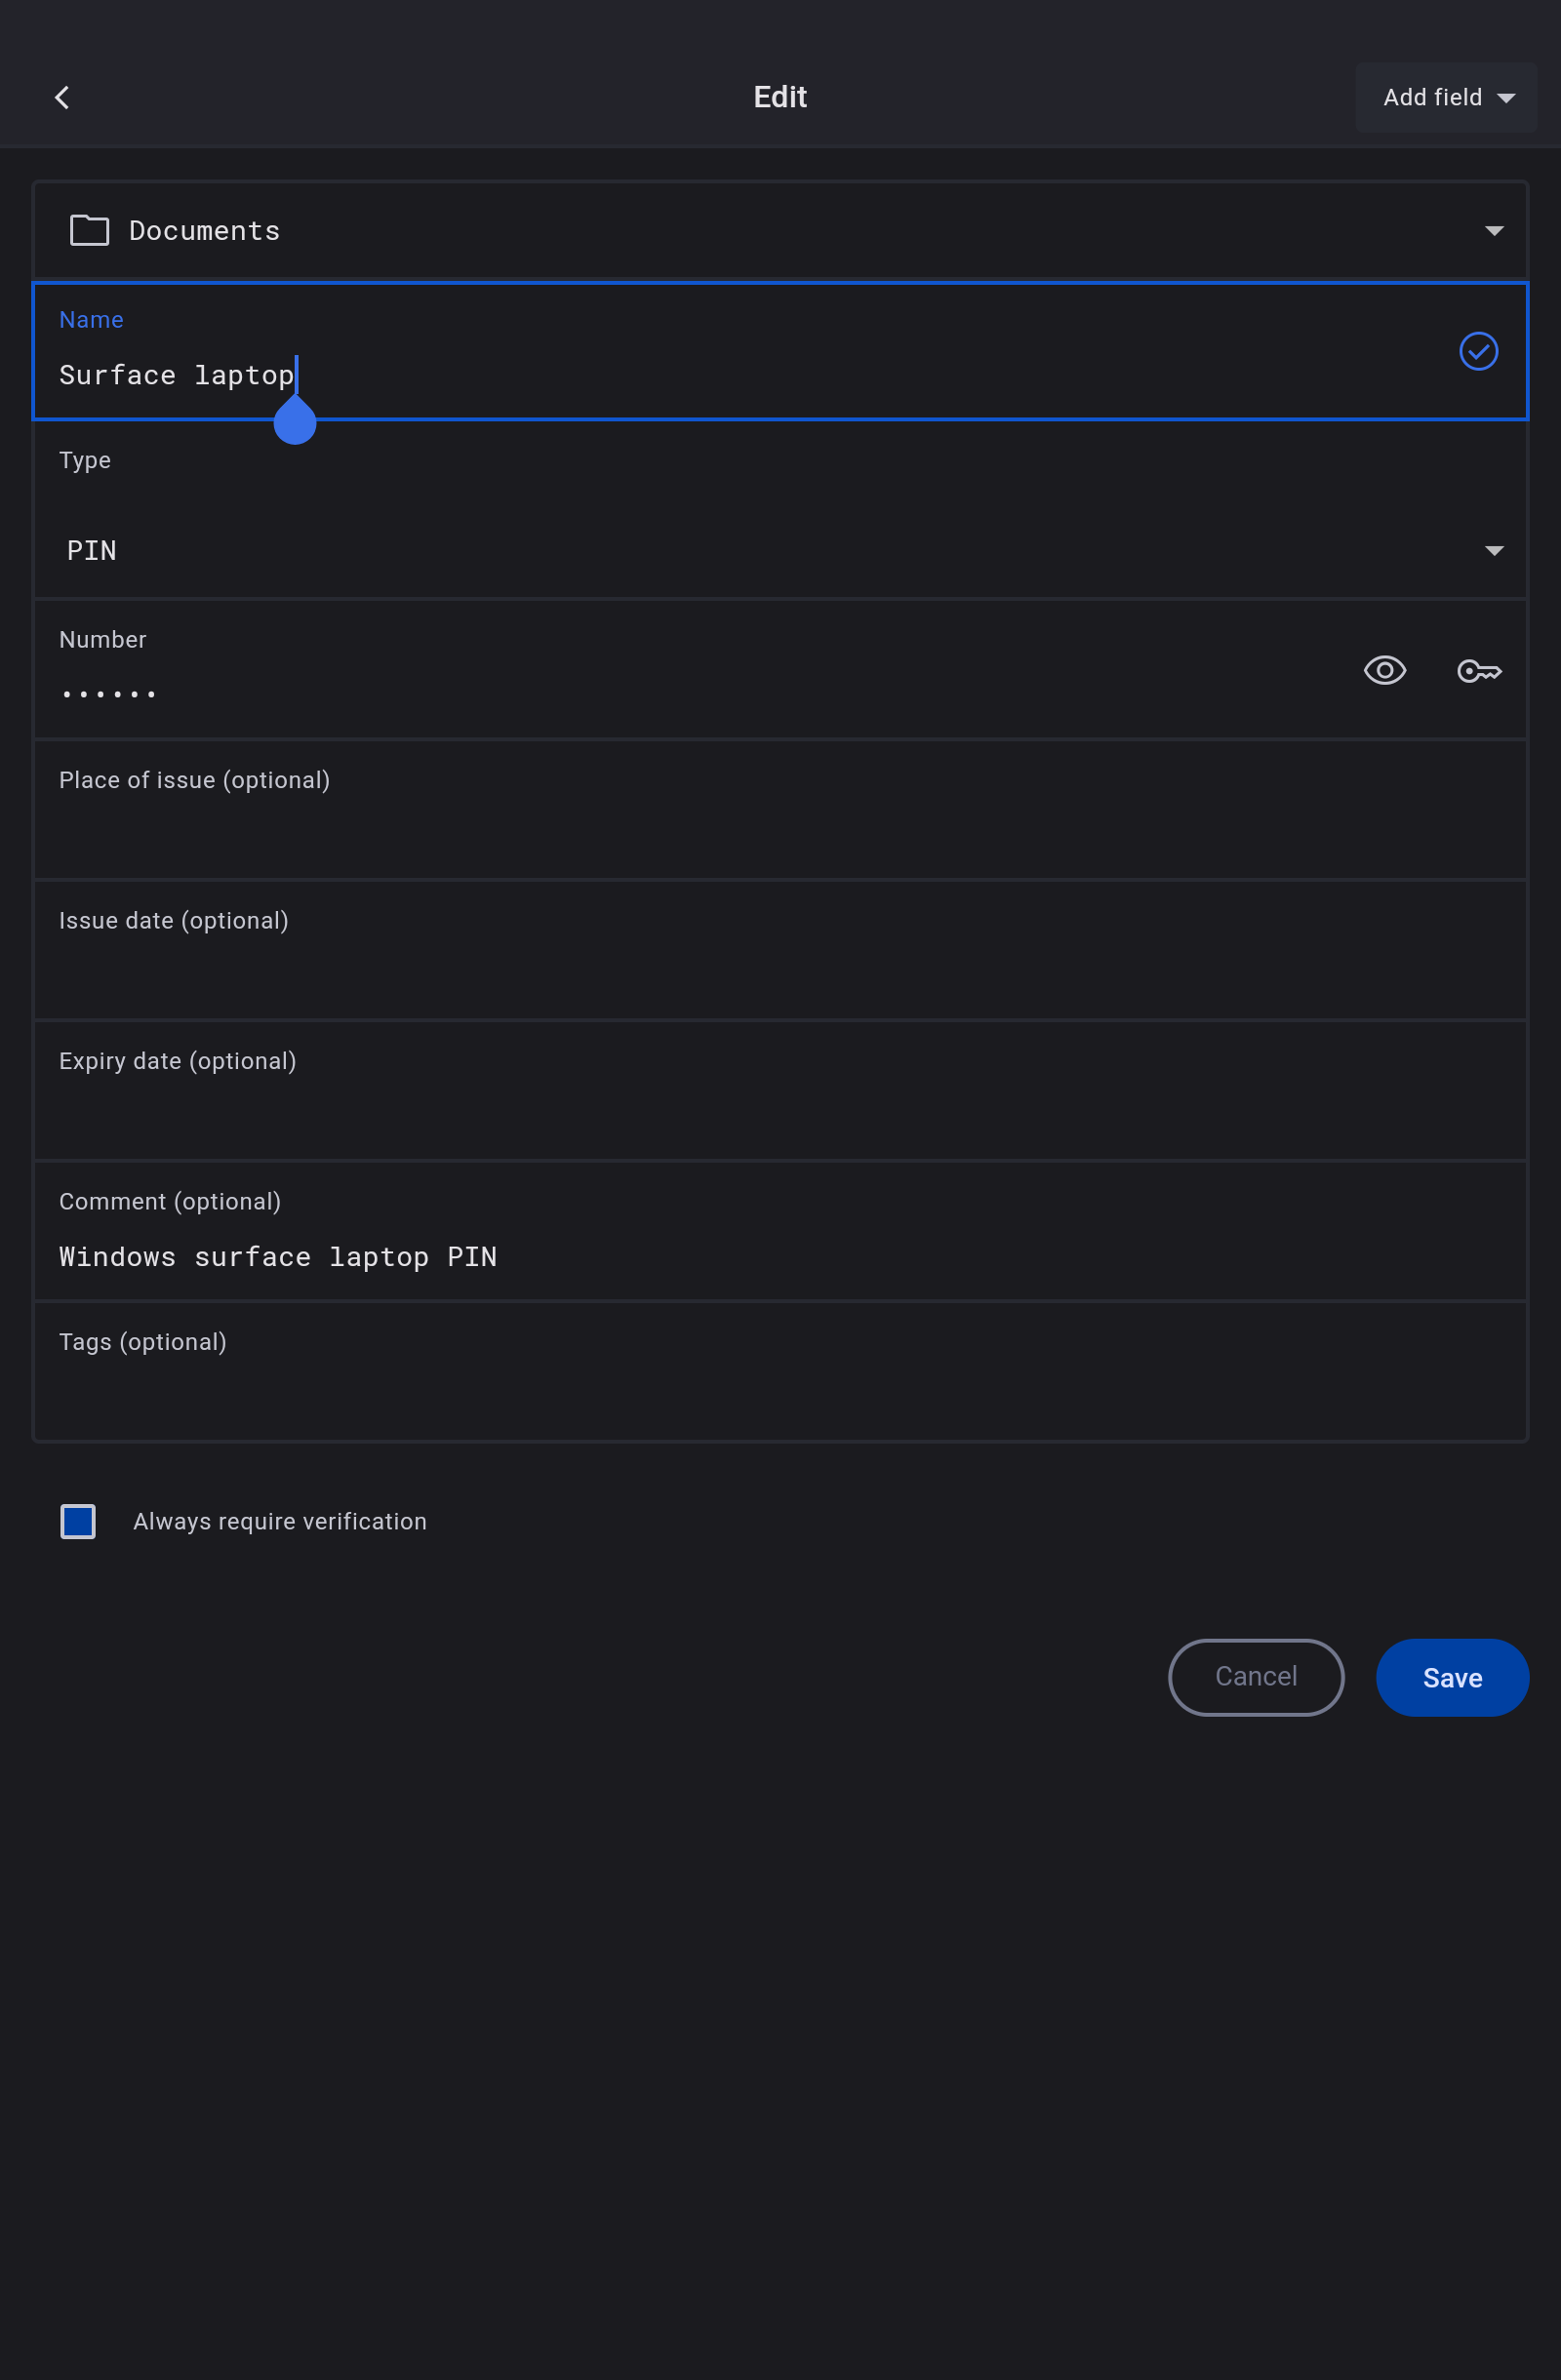Viewport: 1561px width, 2380px height.
Task: Open the Add field dropdown
Action: [x=1445, y=97]
